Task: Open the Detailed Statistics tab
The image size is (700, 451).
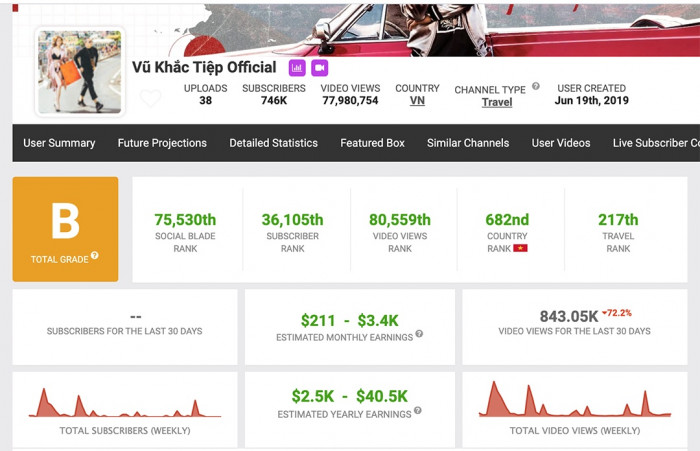Action: [x=273, y=143]
